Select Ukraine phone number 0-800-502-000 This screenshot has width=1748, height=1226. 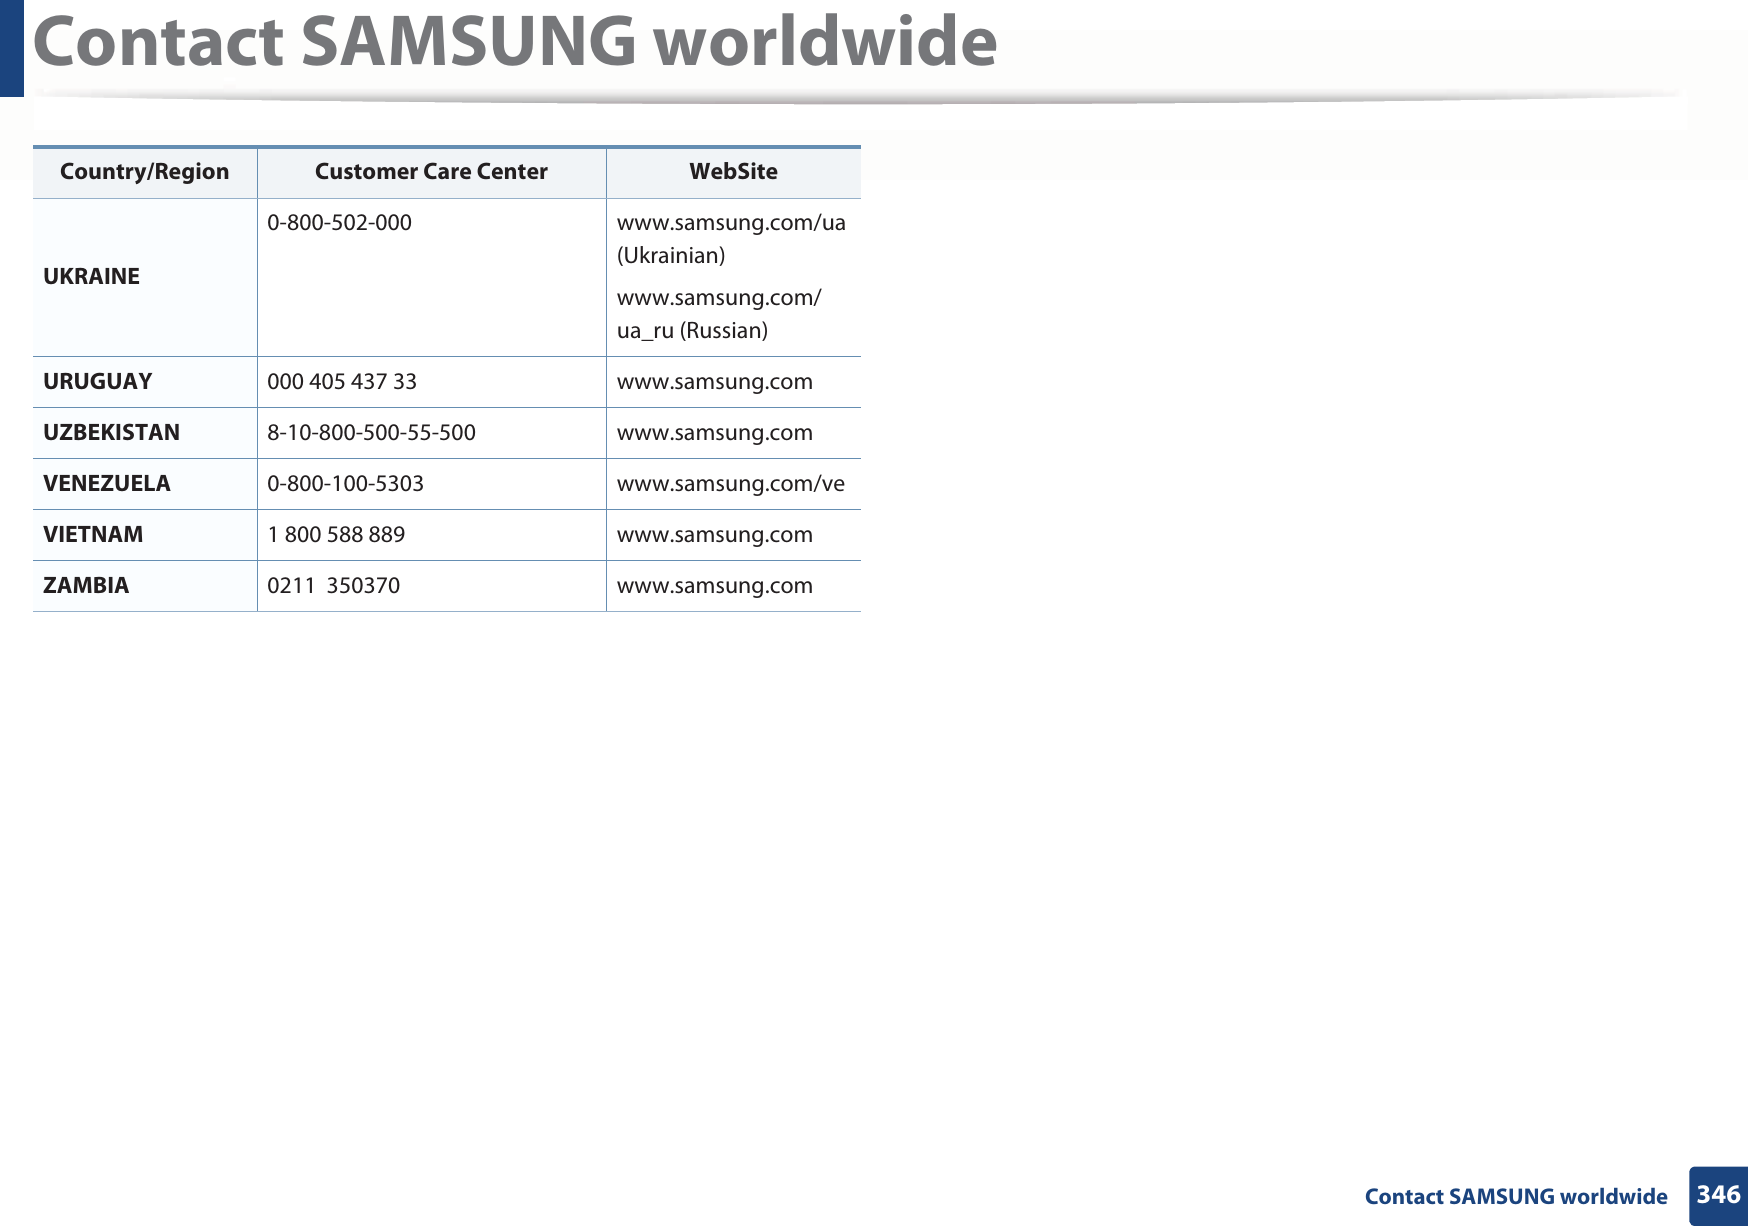339,223
